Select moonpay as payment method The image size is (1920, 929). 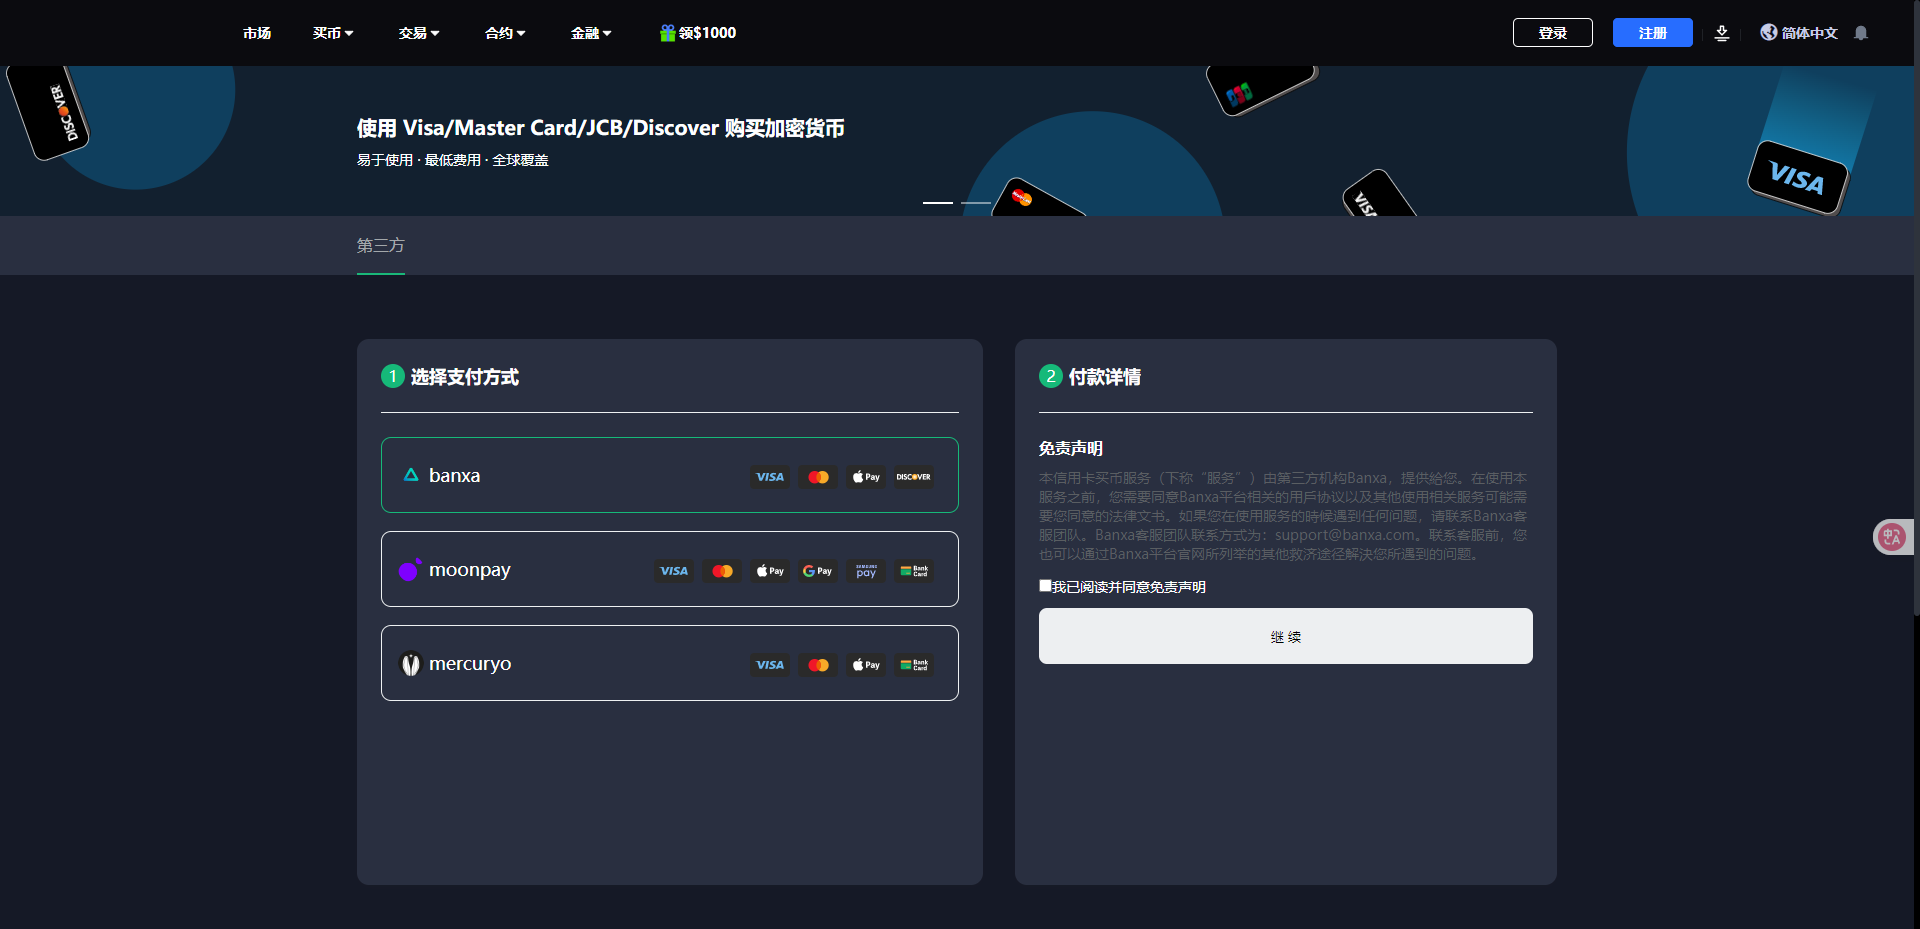tap(669, 569)
